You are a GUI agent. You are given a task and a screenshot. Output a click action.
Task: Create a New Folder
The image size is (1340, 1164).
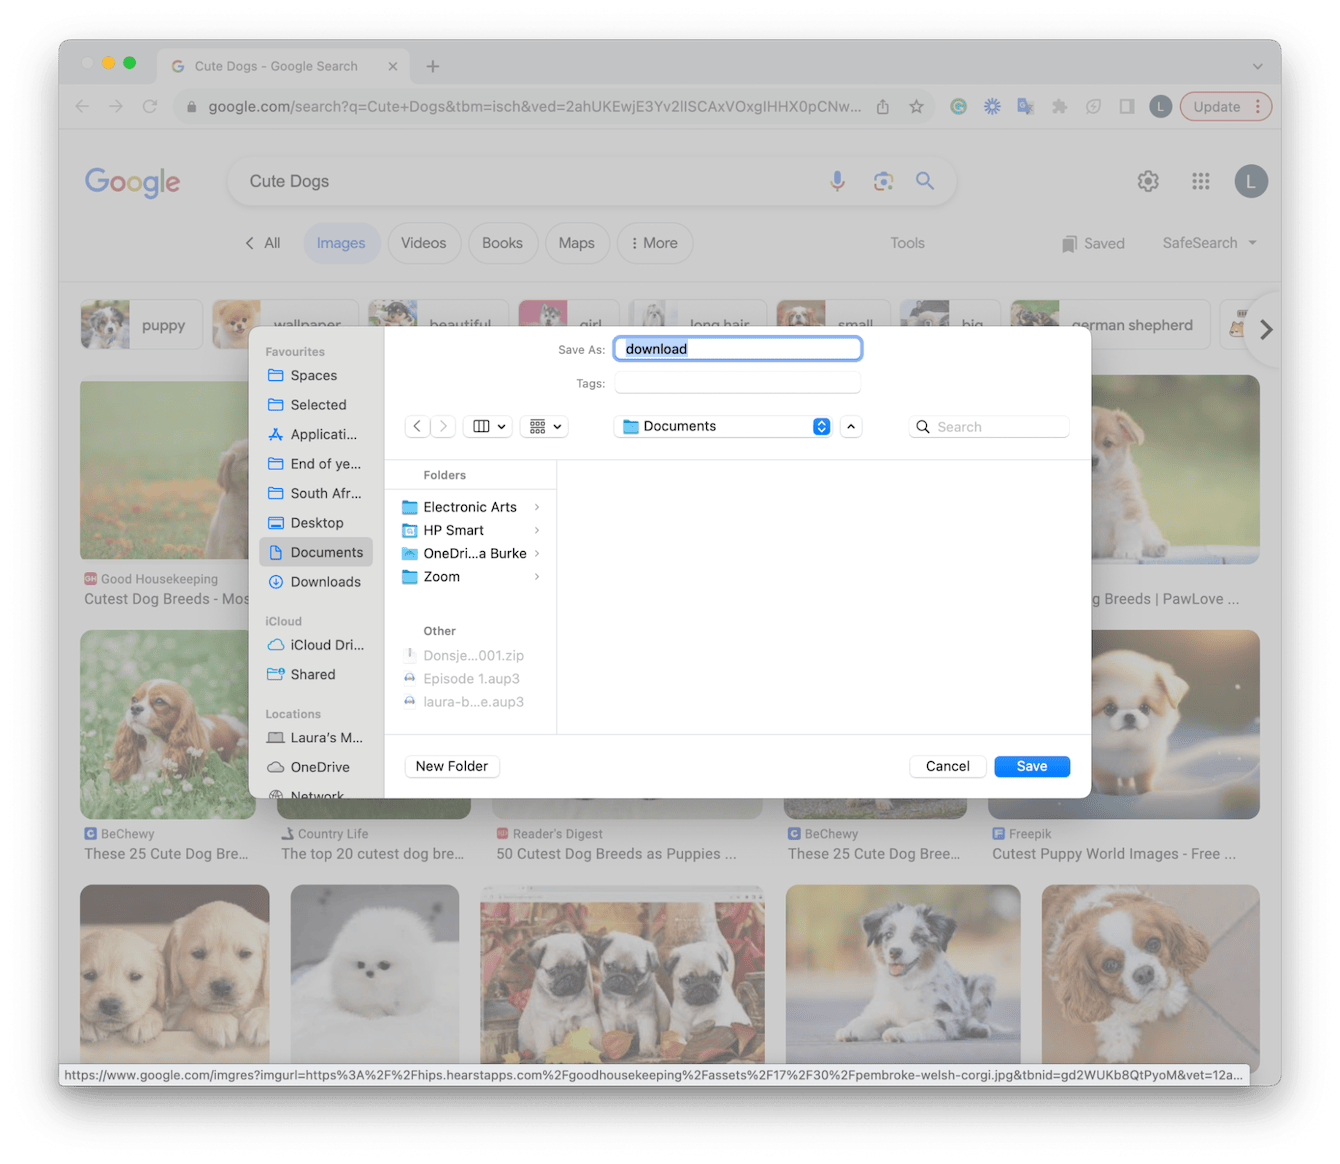point(451,766)
